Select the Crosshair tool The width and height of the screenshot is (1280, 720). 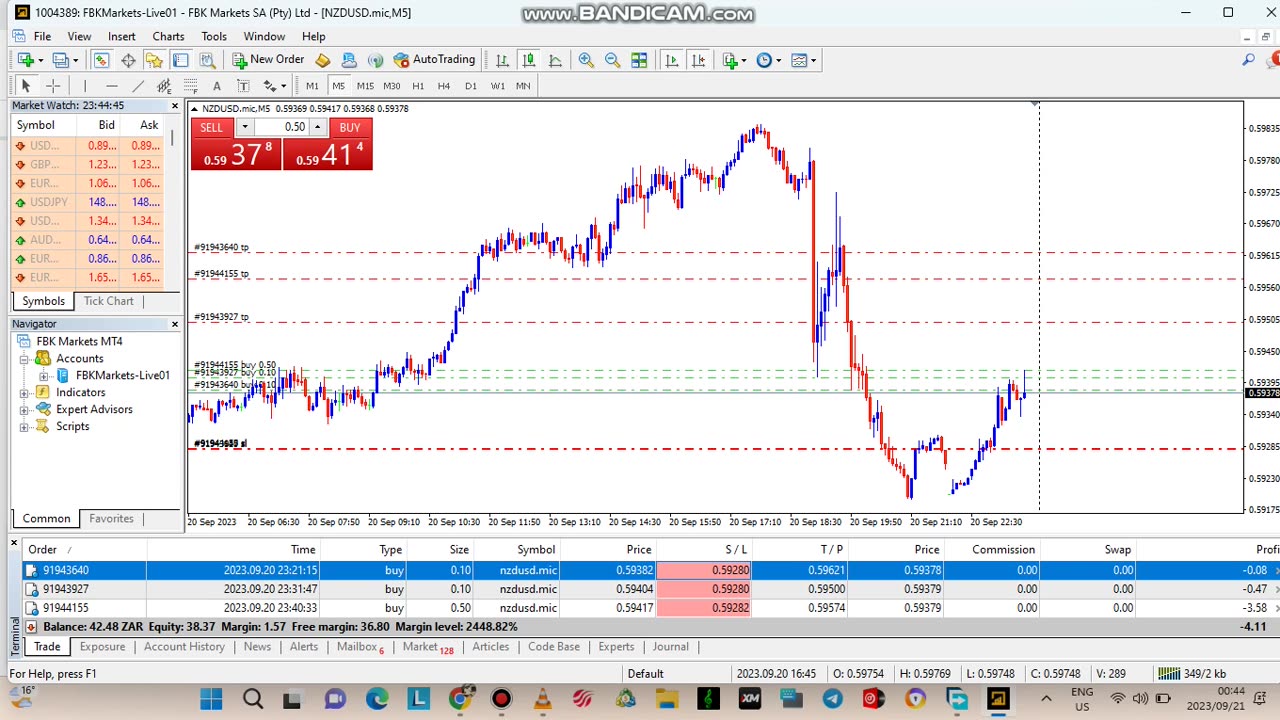click(53, 86)
